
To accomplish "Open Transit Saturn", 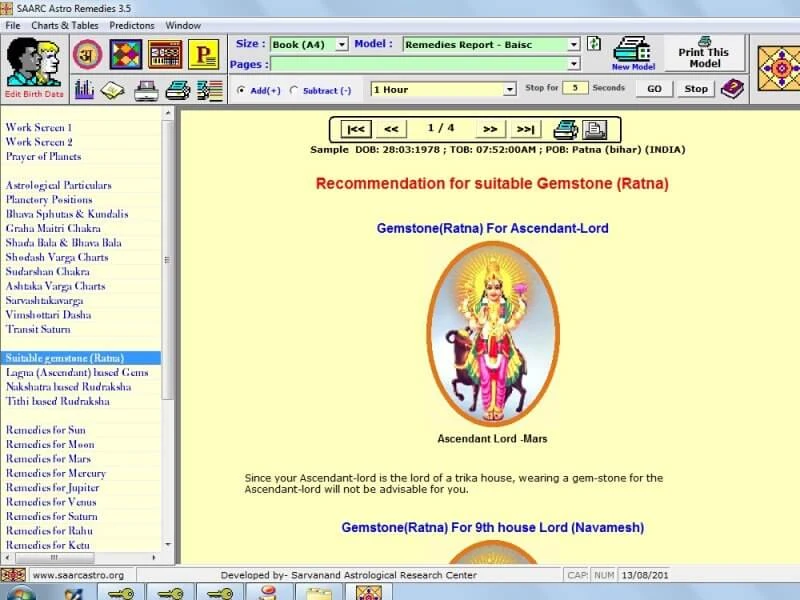I will [x=38, y=329].
